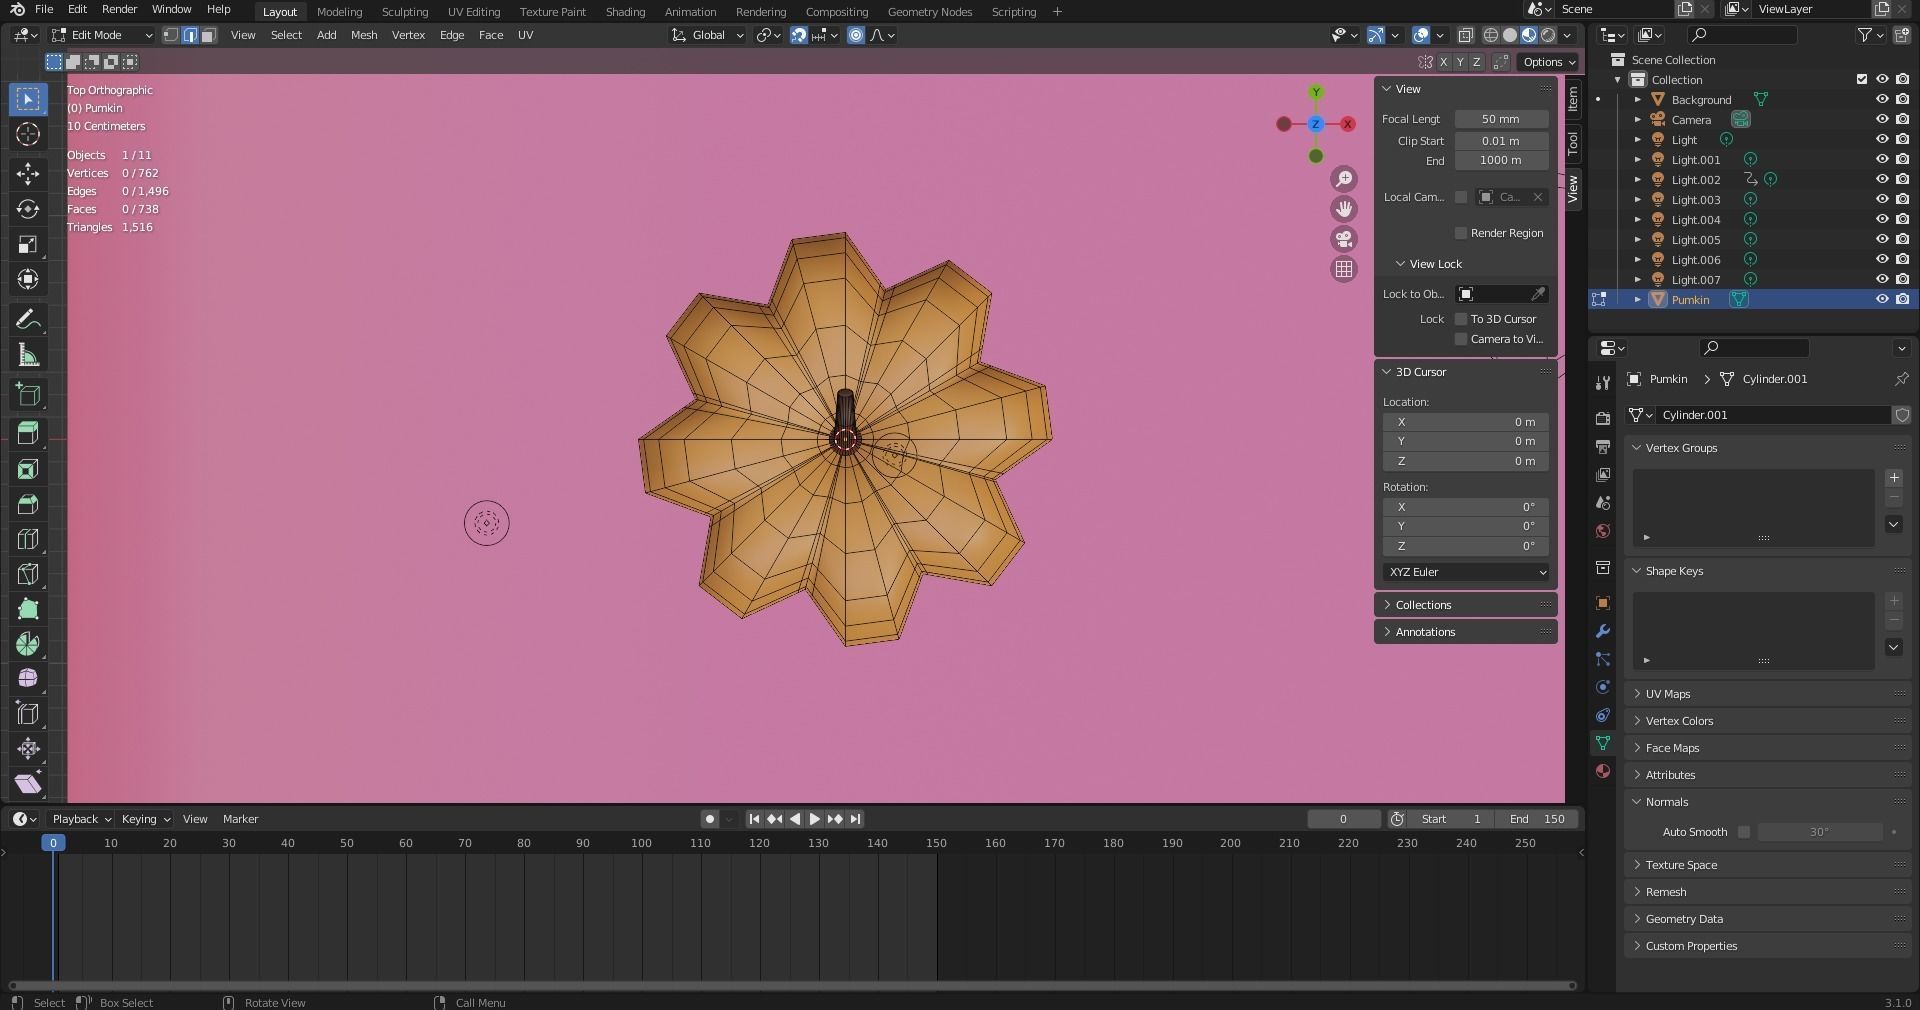The image size is (1920, 1010).
Task: Expand the UV Maps panel
Action: pos(1768,694)
